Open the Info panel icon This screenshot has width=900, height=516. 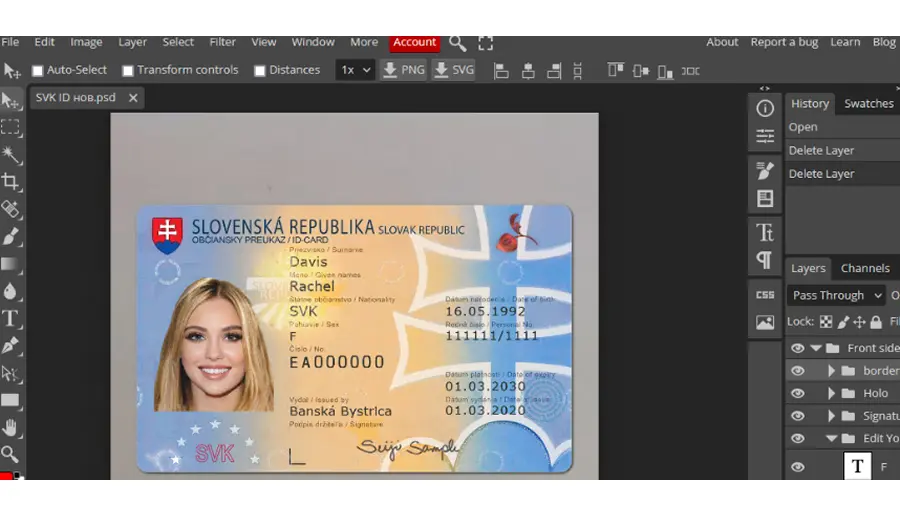pyautogui.click(x=765, y=108)
